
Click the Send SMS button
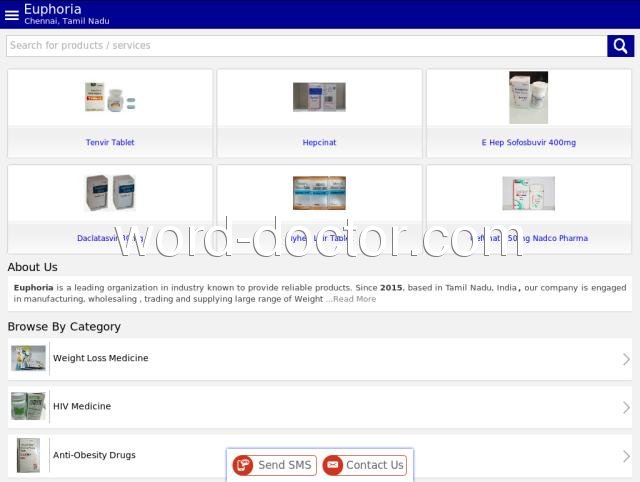pos(274,465)
